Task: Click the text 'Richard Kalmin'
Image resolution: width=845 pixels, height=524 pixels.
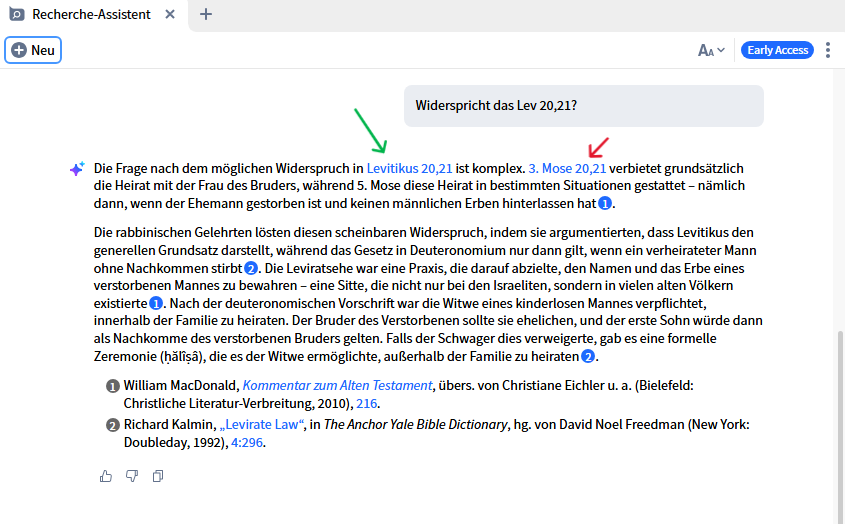Action: pyautogui.click(x=169, y=424)
